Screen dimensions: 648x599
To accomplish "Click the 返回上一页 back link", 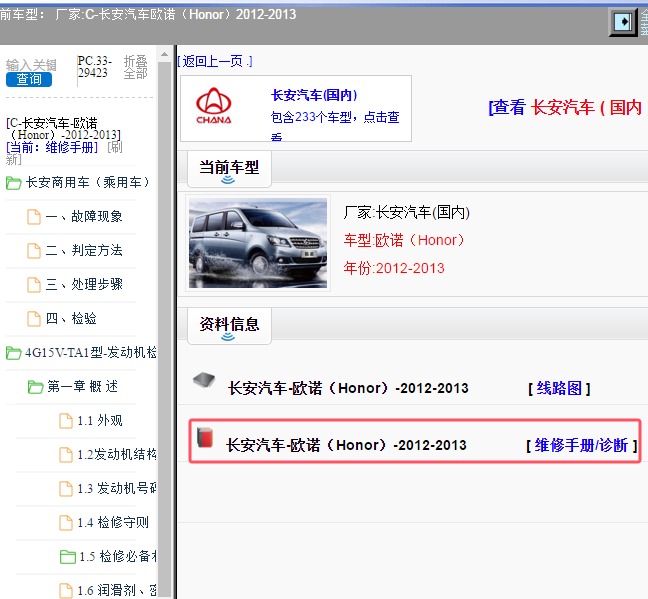I will pyautogui.click(x=215, y=62).
